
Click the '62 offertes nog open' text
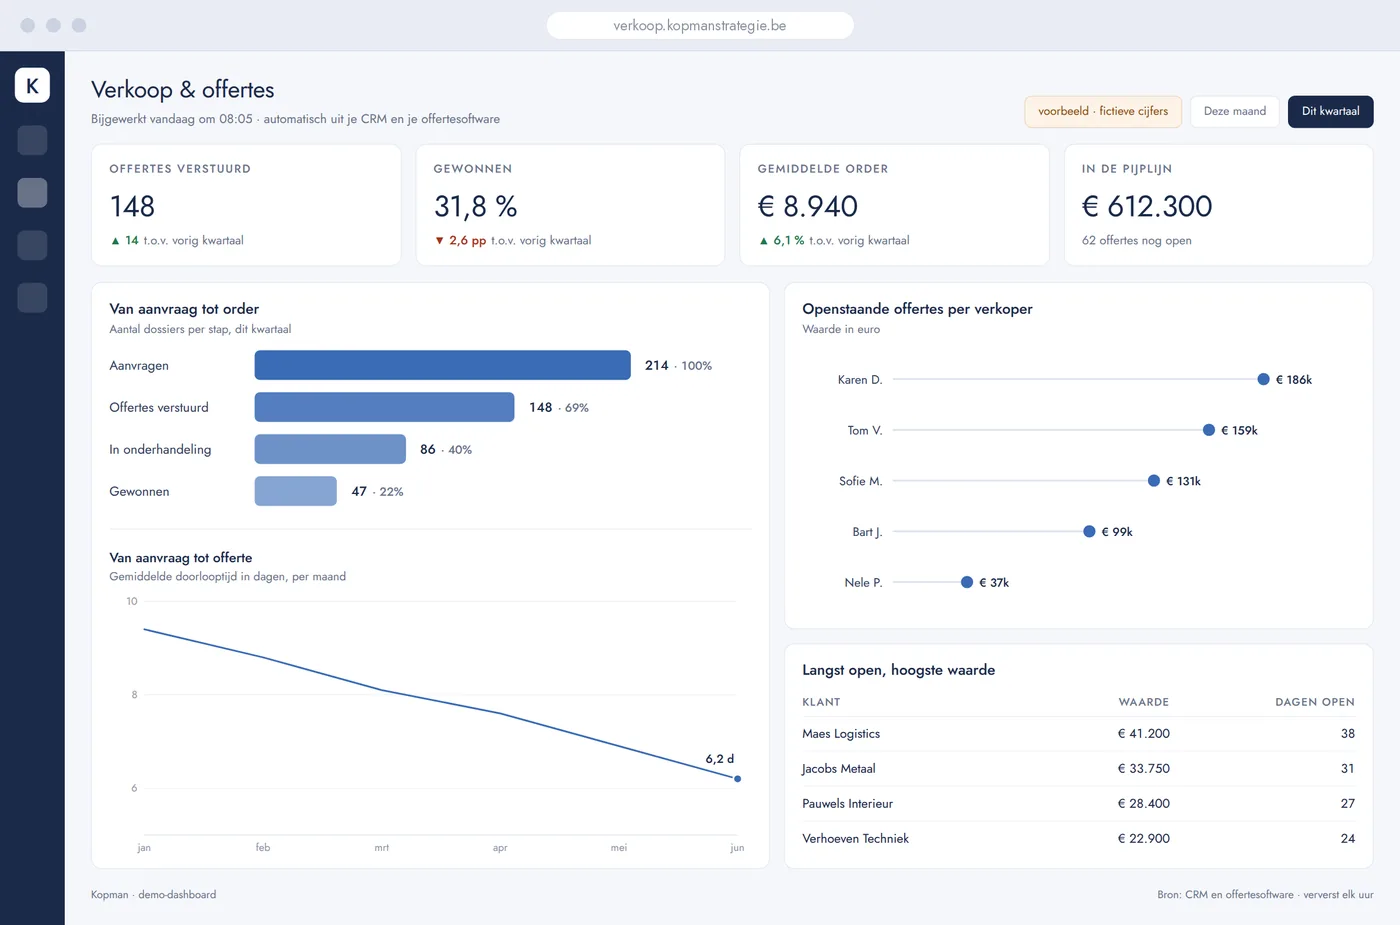1137,241
